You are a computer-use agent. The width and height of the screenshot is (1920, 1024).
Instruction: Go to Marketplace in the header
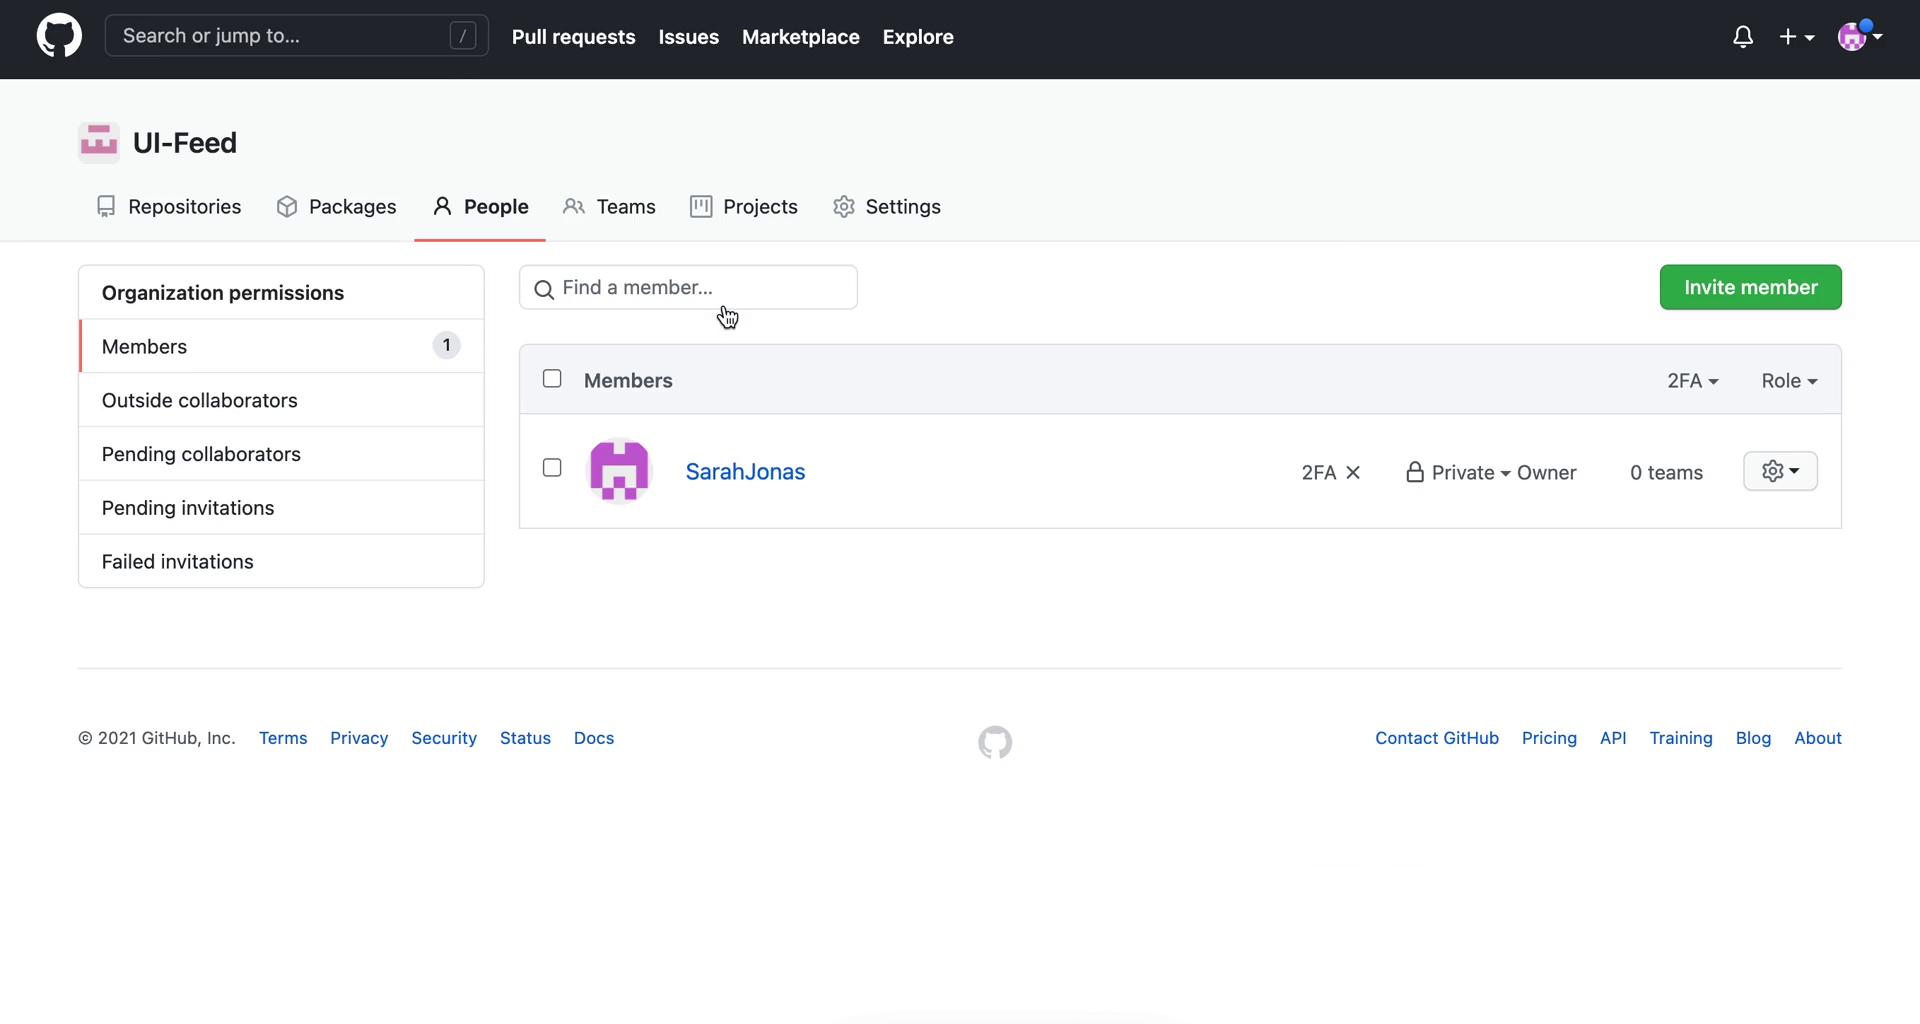800,37
